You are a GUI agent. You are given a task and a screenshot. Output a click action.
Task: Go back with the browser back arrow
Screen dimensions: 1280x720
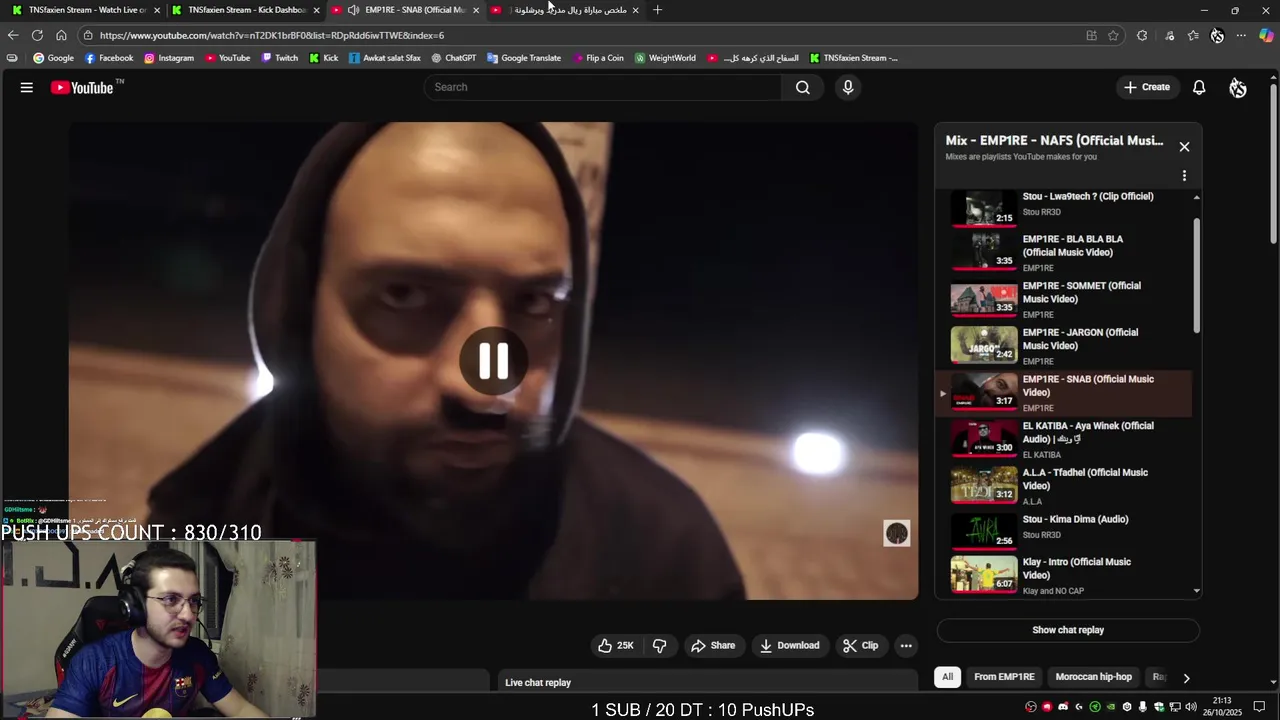pos(12,35)
